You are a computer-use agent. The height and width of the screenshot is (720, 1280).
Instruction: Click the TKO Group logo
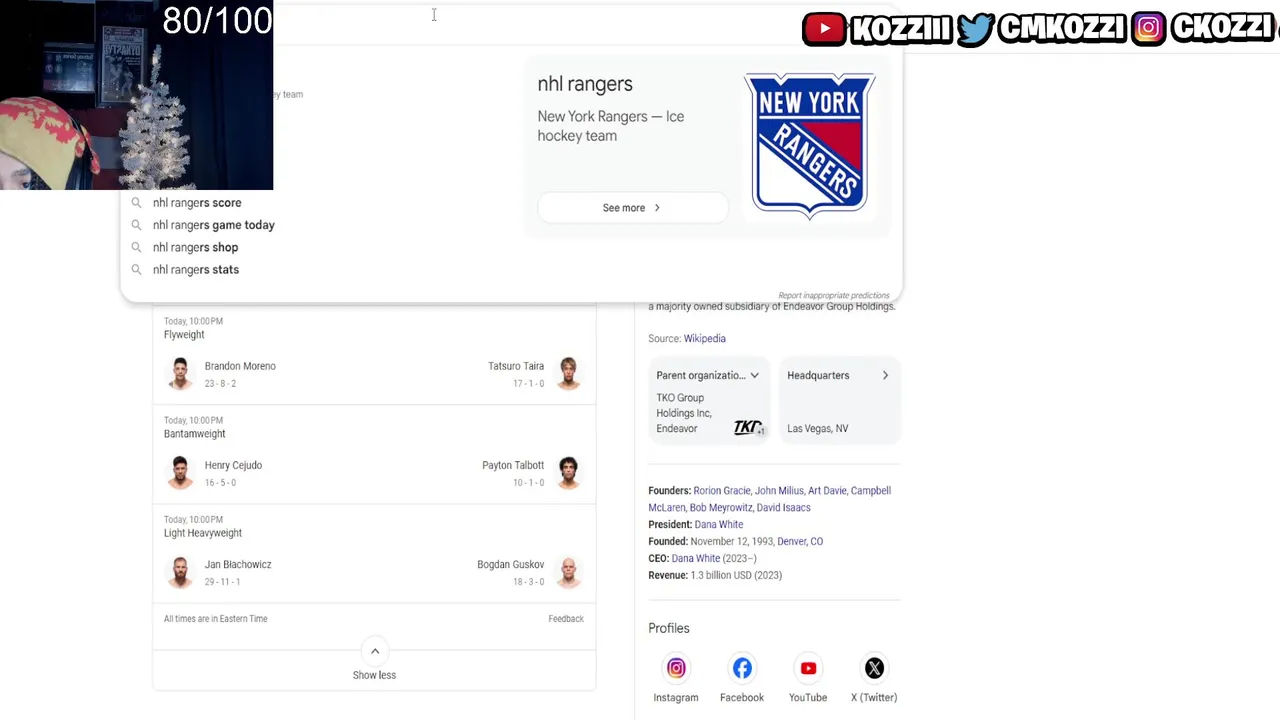tap(749, 427)
